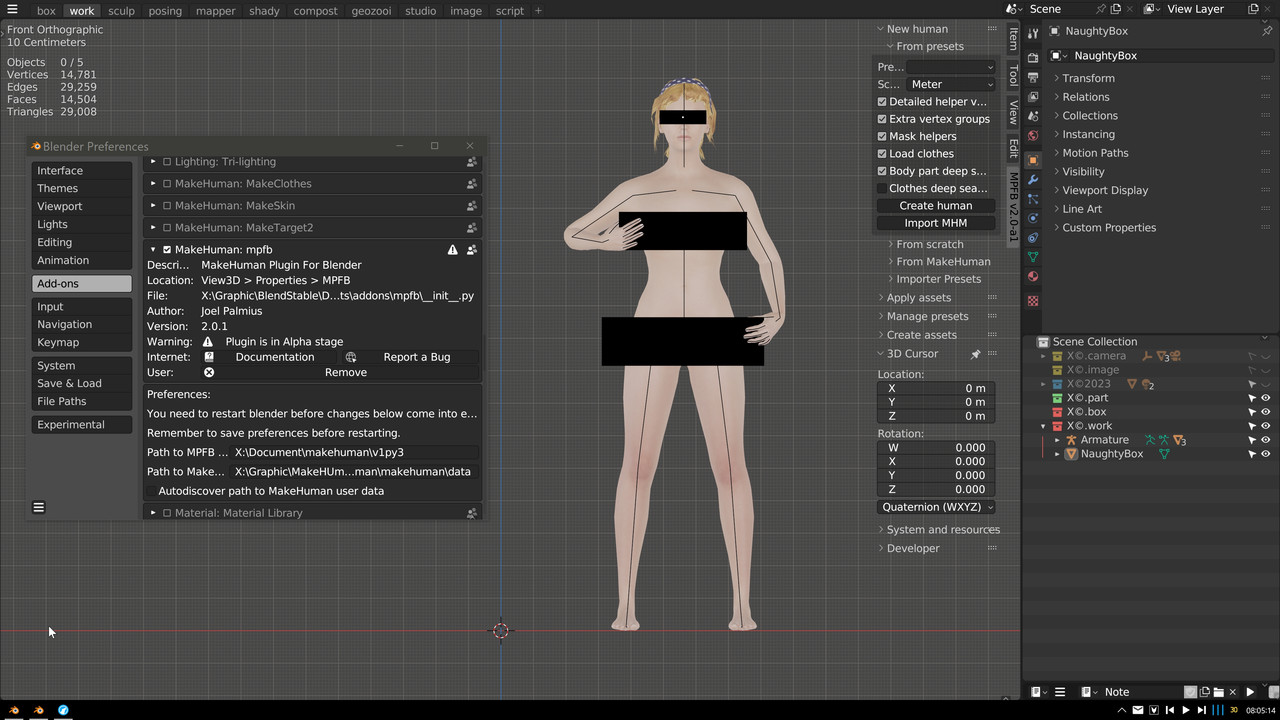Click the warning triangle icon on mpfb add-on

(x=453, y=250)
